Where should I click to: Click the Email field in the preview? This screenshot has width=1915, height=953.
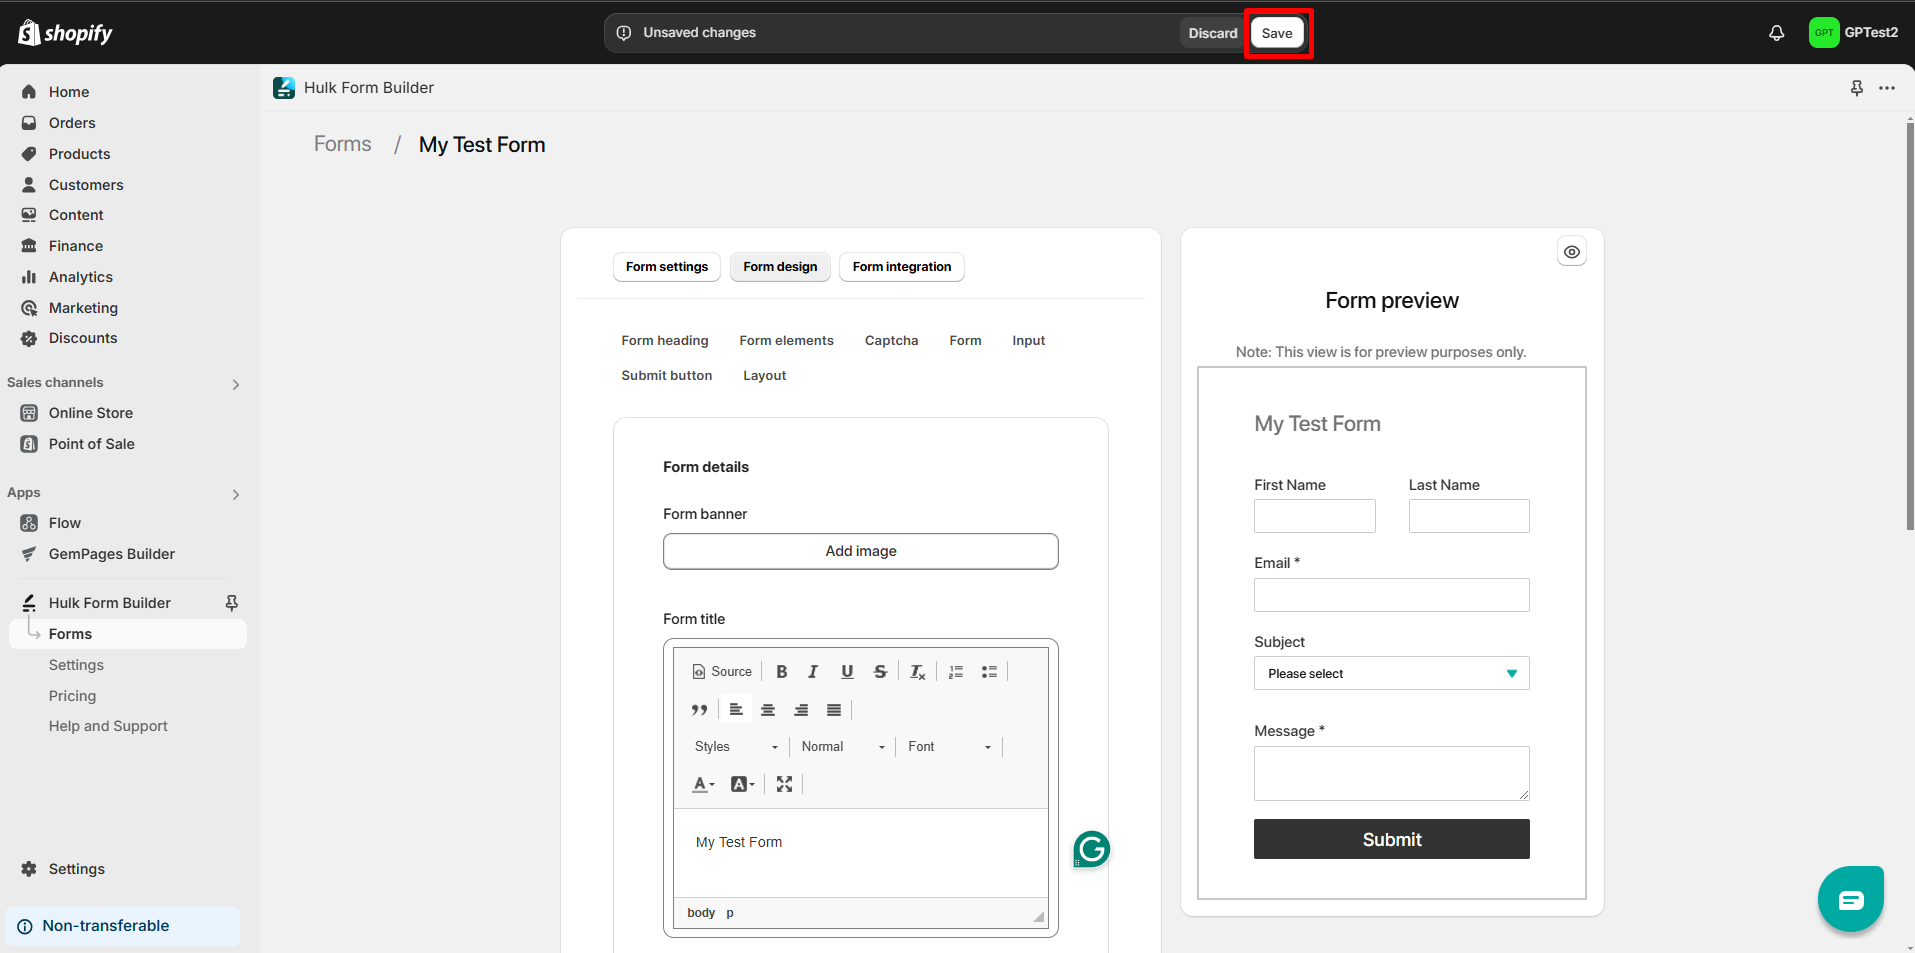(x=1391, y=594)
